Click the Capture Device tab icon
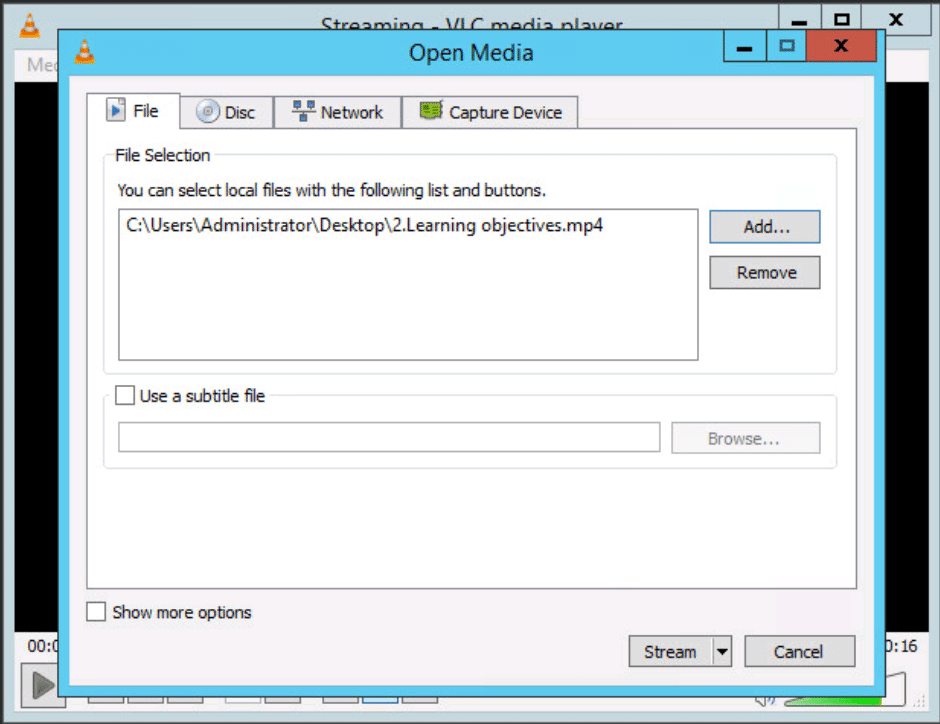This screenshot has width=940, height=724. 431,111
